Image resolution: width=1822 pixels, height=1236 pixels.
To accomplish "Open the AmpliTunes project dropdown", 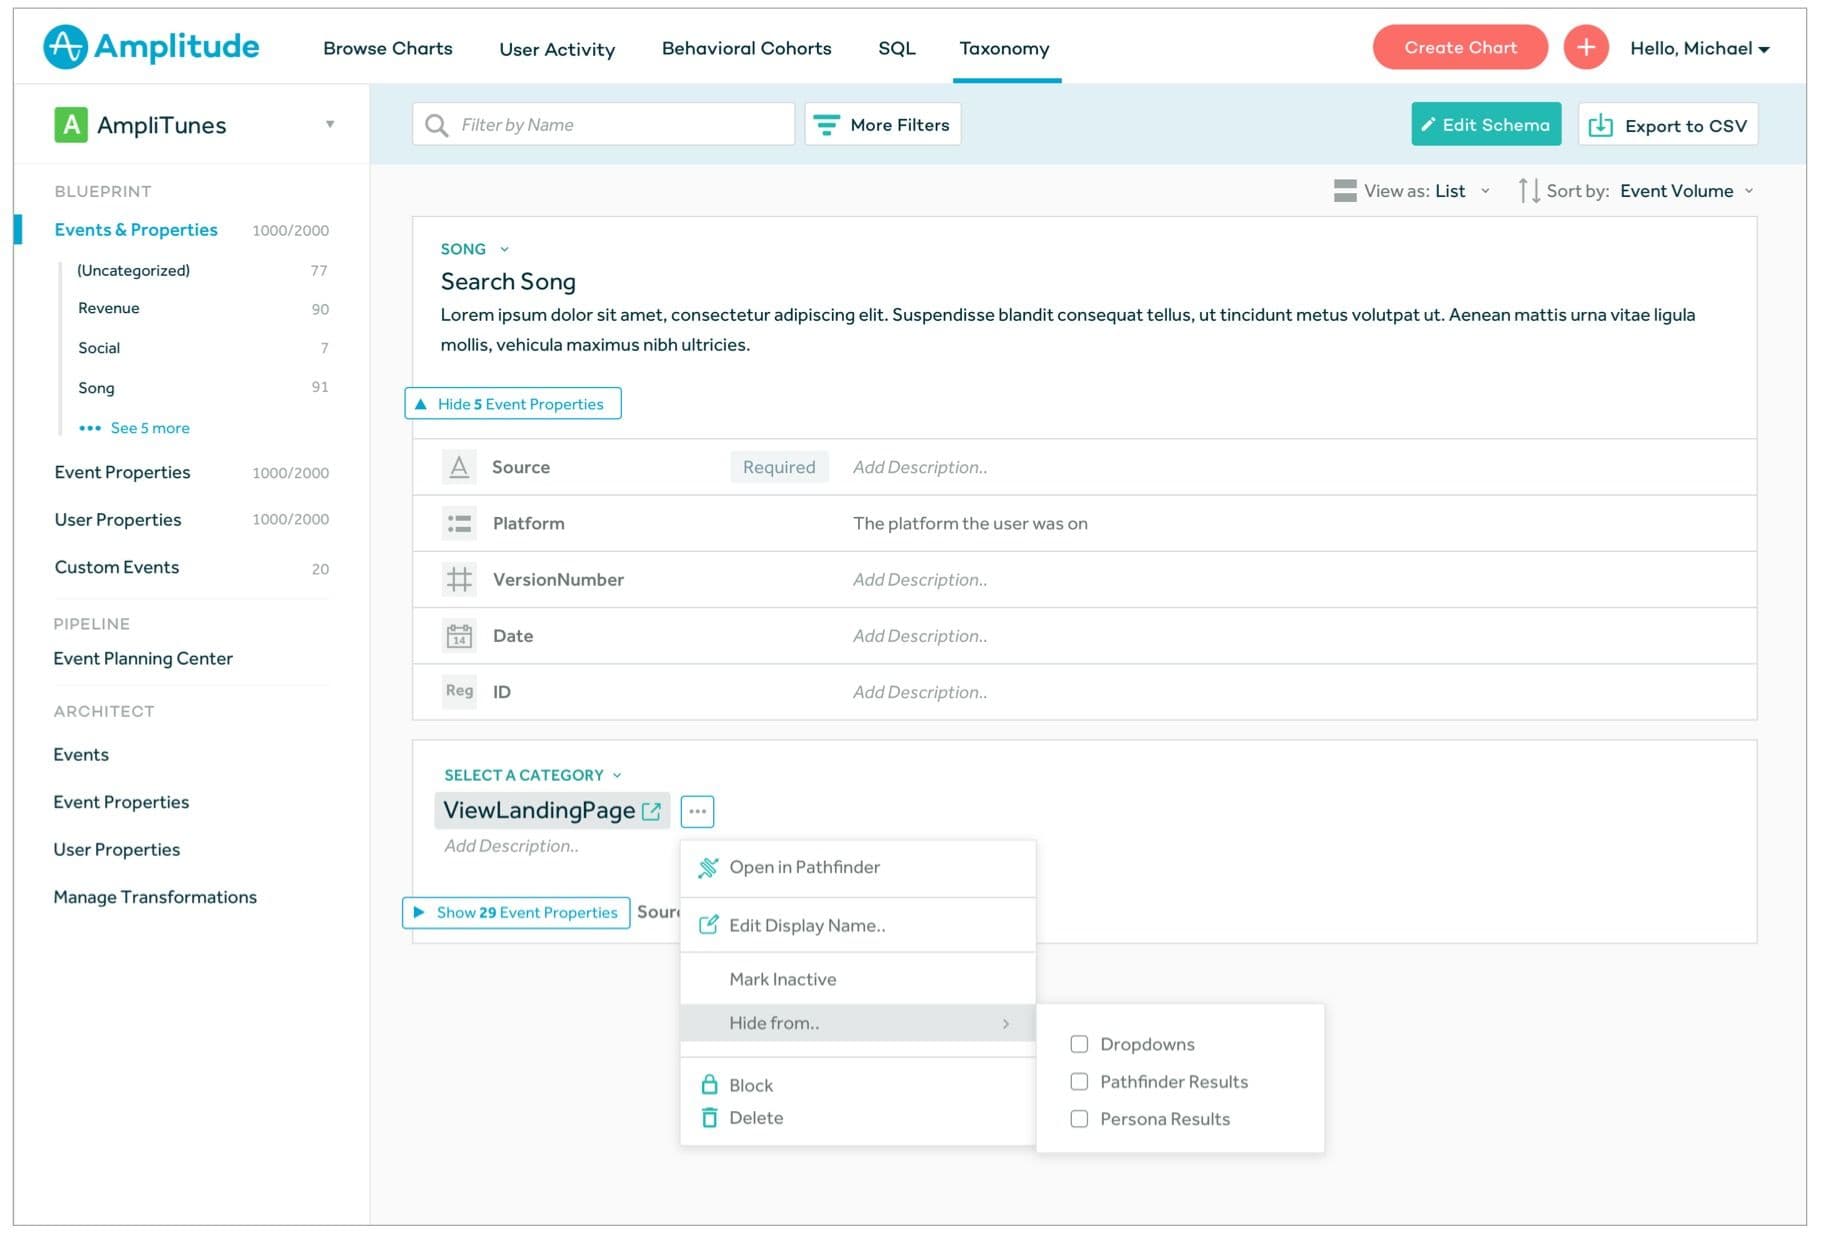I will coord(329,125).
